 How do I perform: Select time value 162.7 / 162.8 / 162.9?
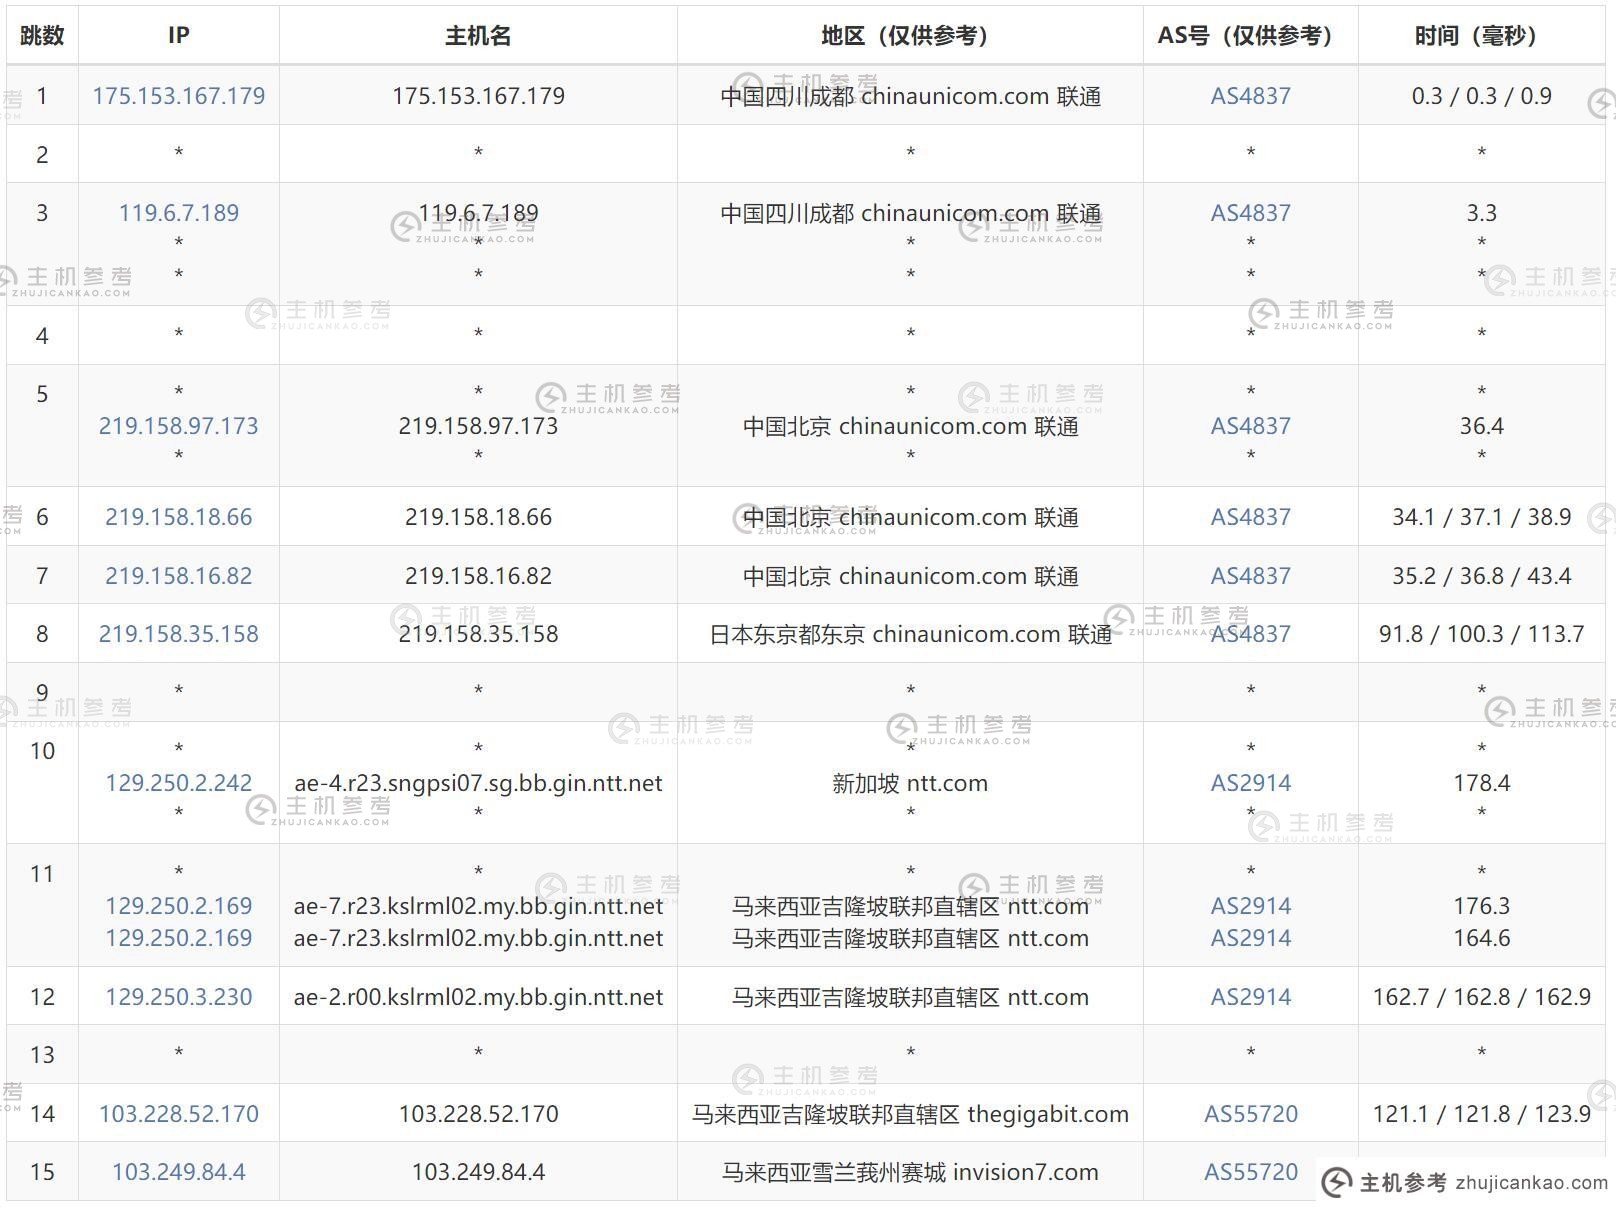click(1481, 997)
